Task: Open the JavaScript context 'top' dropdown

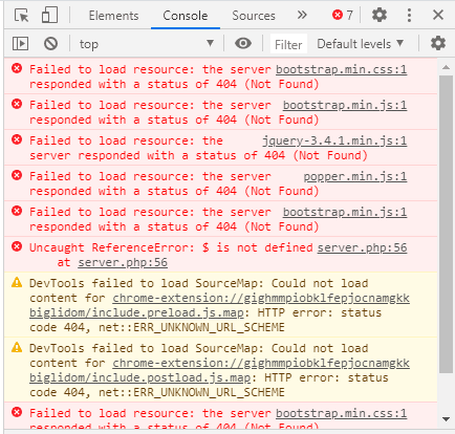Action: [x=146, y=44]
